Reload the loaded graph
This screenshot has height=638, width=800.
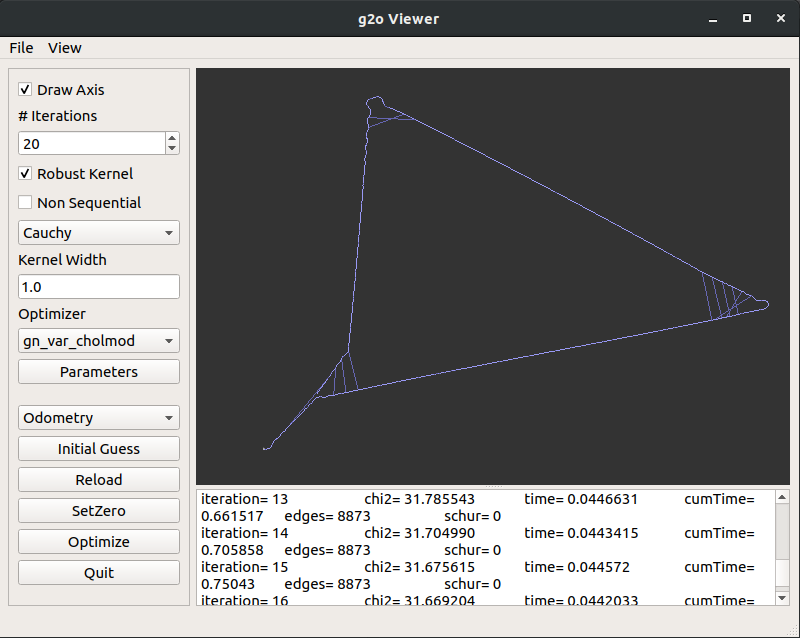[98, 479]
